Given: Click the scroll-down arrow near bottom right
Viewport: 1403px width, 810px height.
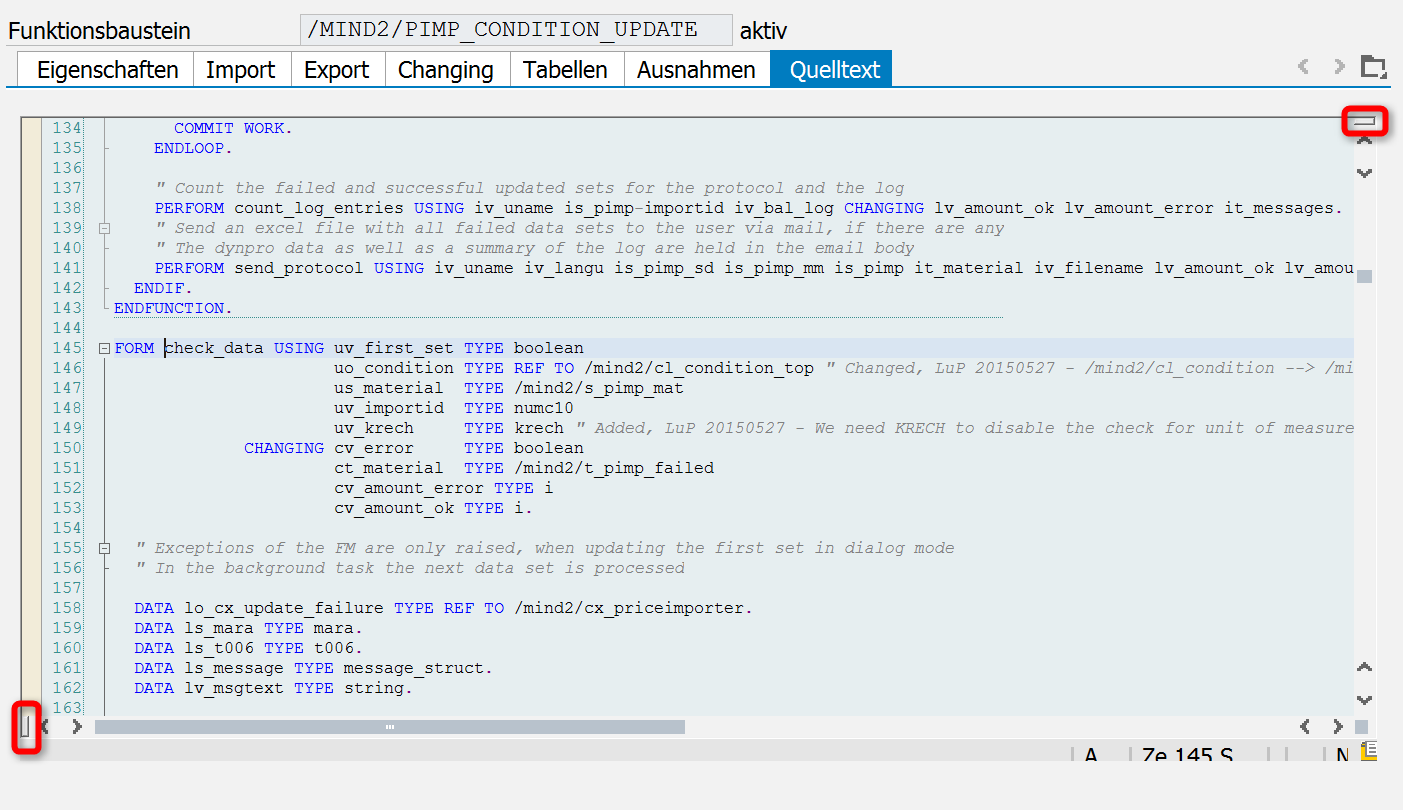Looking at the screenshot, I should pos(1364,700).
